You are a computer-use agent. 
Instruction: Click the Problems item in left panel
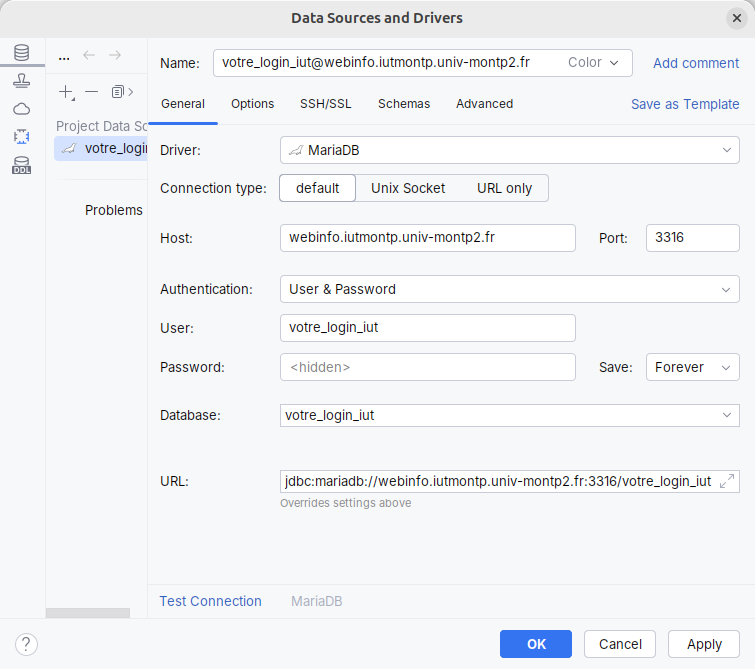114,210
